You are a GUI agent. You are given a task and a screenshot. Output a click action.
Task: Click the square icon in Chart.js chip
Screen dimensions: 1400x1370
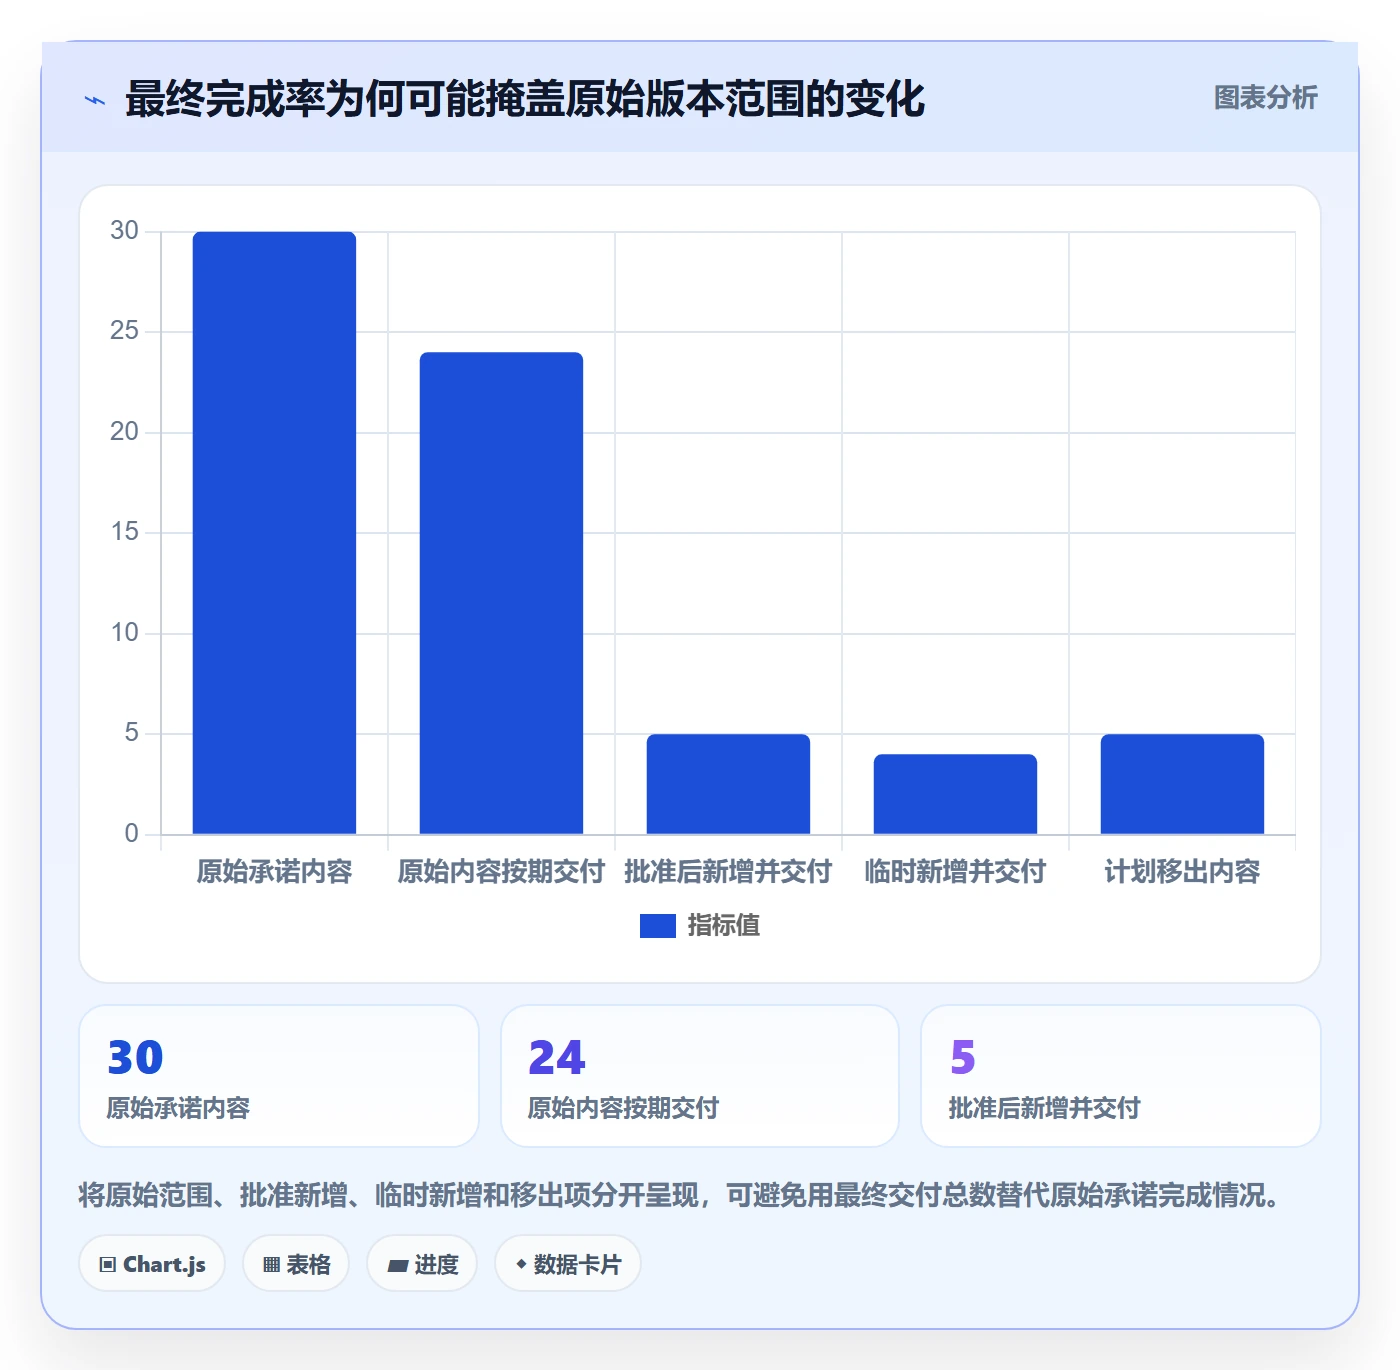tap(108, 1265)
